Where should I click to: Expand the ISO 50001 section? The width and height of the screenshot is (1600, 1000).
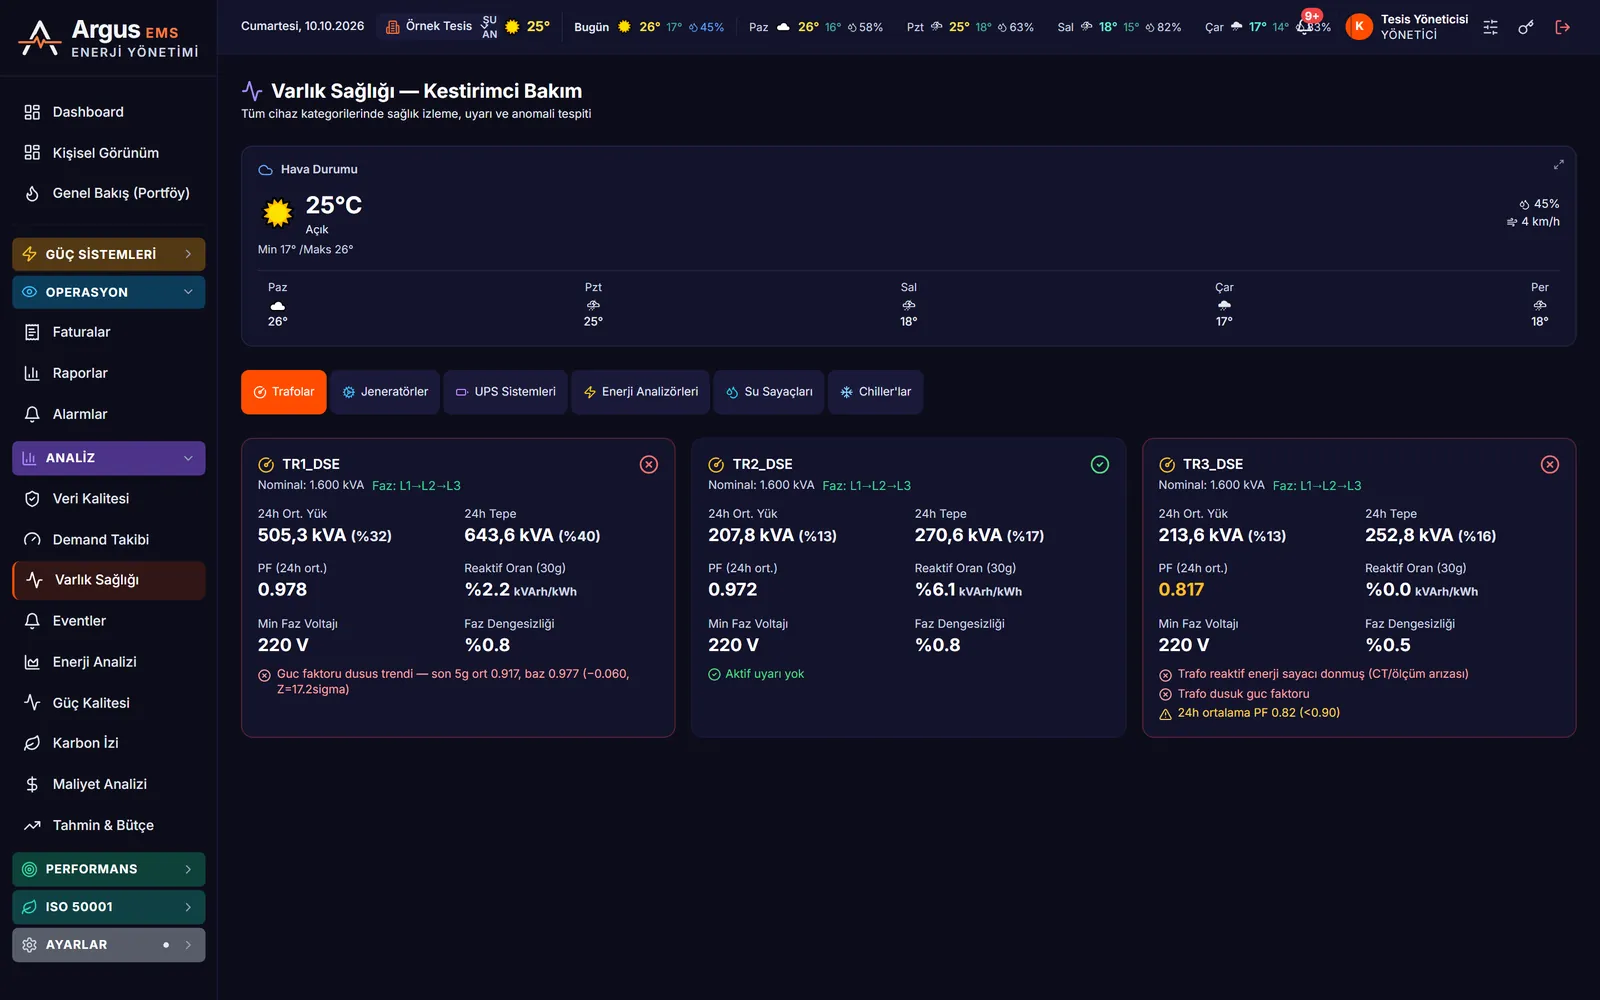click(x=109, y=907)
